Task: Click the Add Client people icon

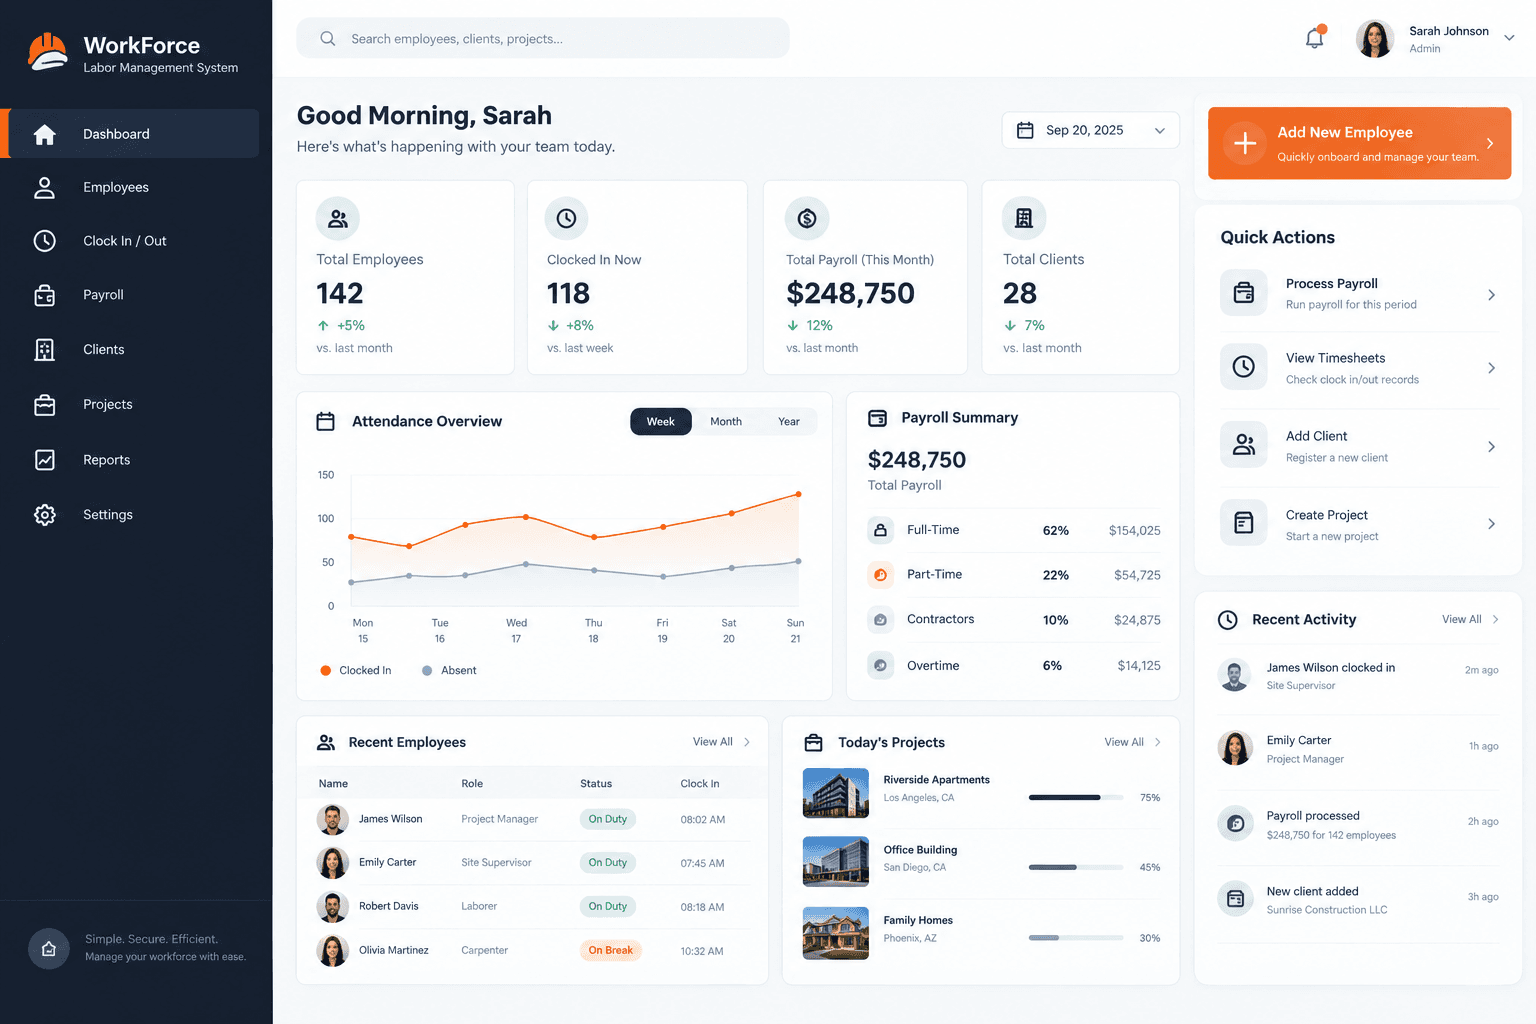Action: pyautogui.click(x=1244, y=445)
